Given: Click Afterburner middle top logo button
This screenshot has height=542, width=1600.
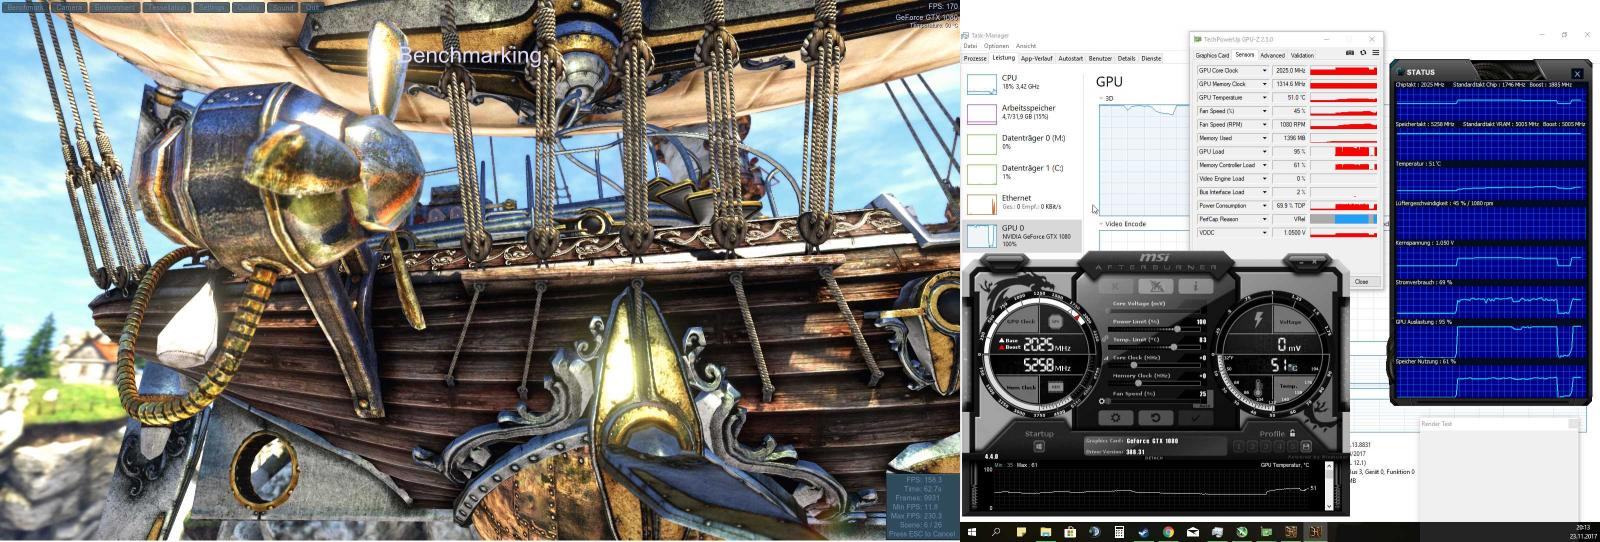Looking at the screenshot, I should pos(1155,286).
